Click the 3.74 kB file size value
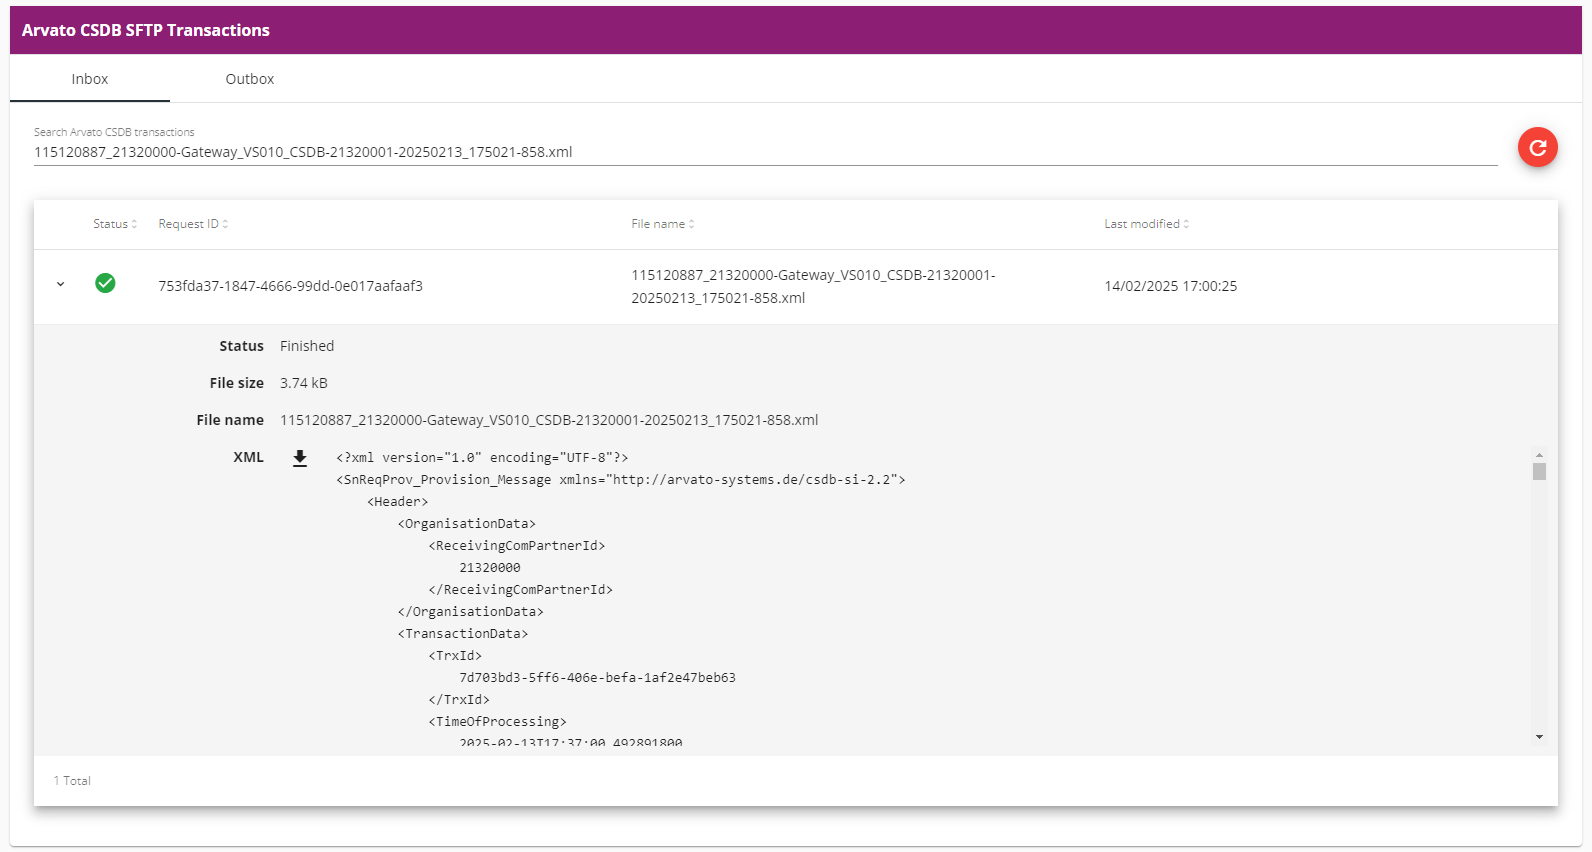Image resolution: width=1592 pixels, height=852 pixels. [304, 383]
